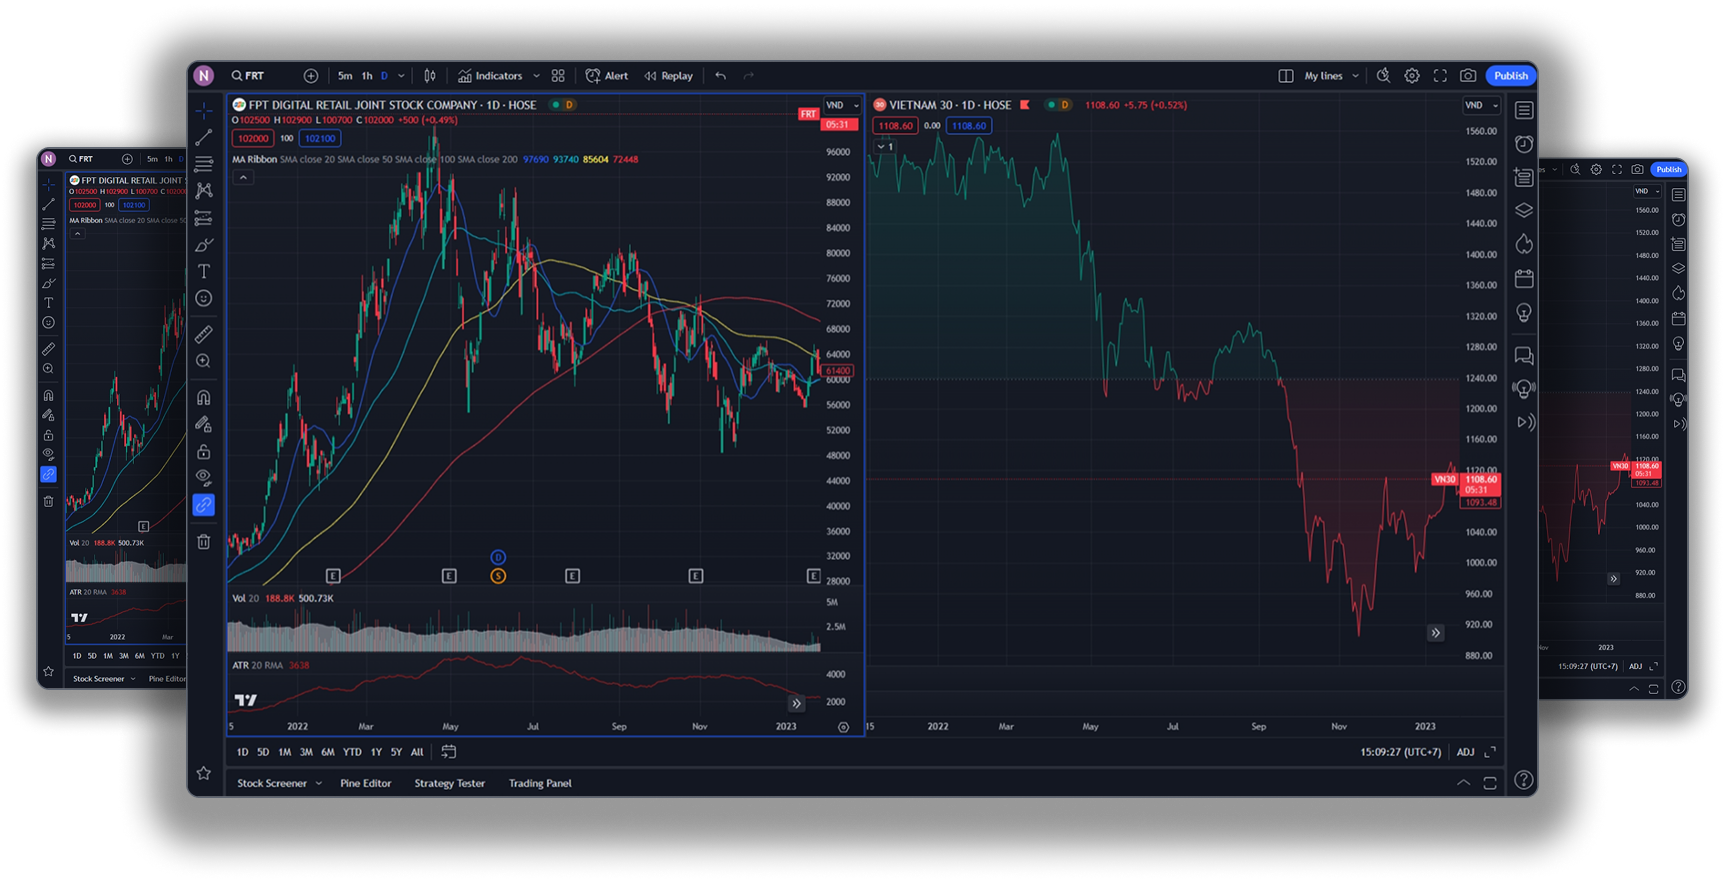
Task: Select the Text annotation tool
Action: pos(204,271)
